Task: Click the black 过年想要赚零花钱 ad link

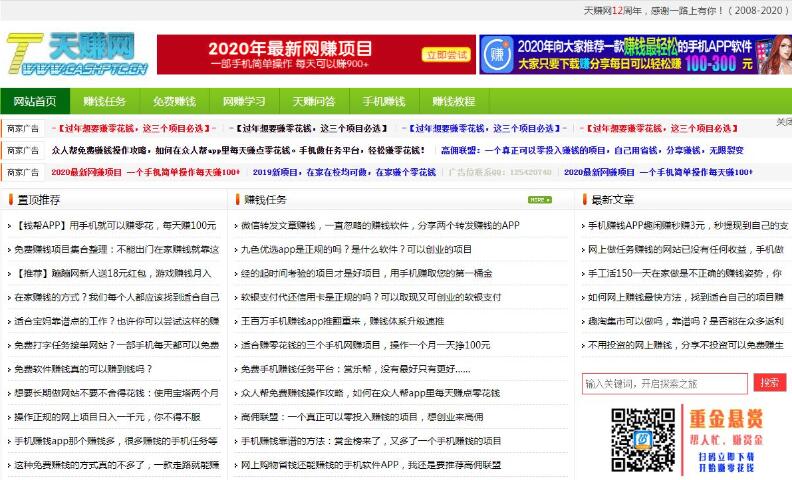Action: (x=308, y=128)
